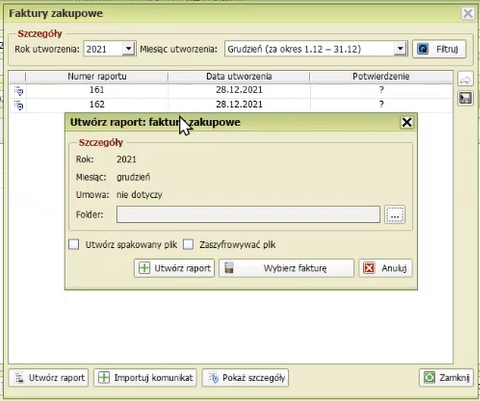This screenshot has width=480, height=401.
Task: Click Utwórz raport in the dialog
Action: (x=174, y=268)
